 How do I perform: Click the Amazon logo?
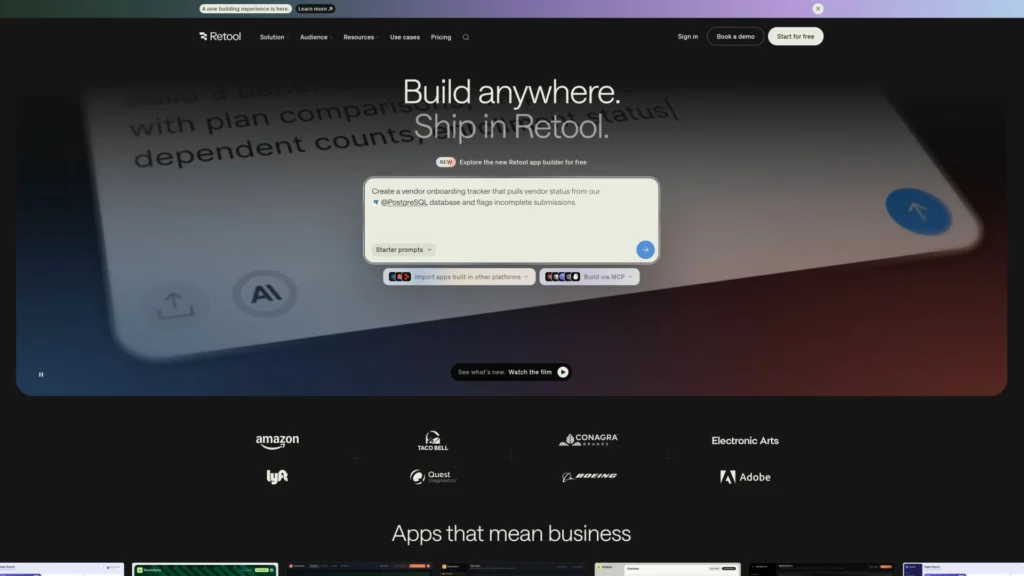[278, 441]
